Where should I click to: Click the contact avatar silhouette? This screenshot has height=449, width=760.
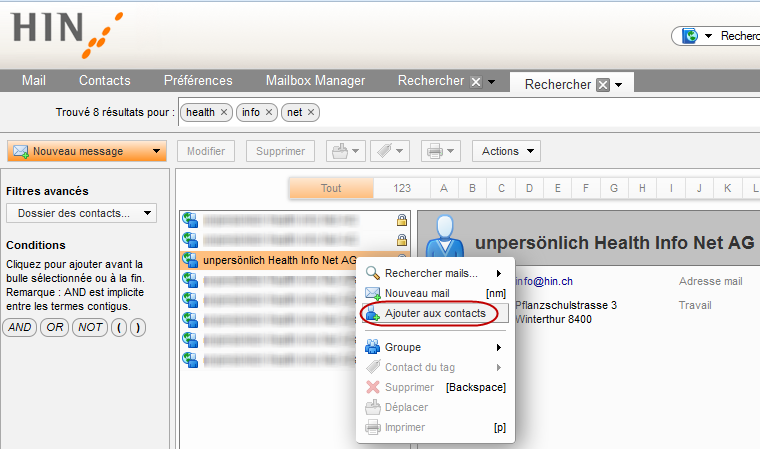coord(445,236)
